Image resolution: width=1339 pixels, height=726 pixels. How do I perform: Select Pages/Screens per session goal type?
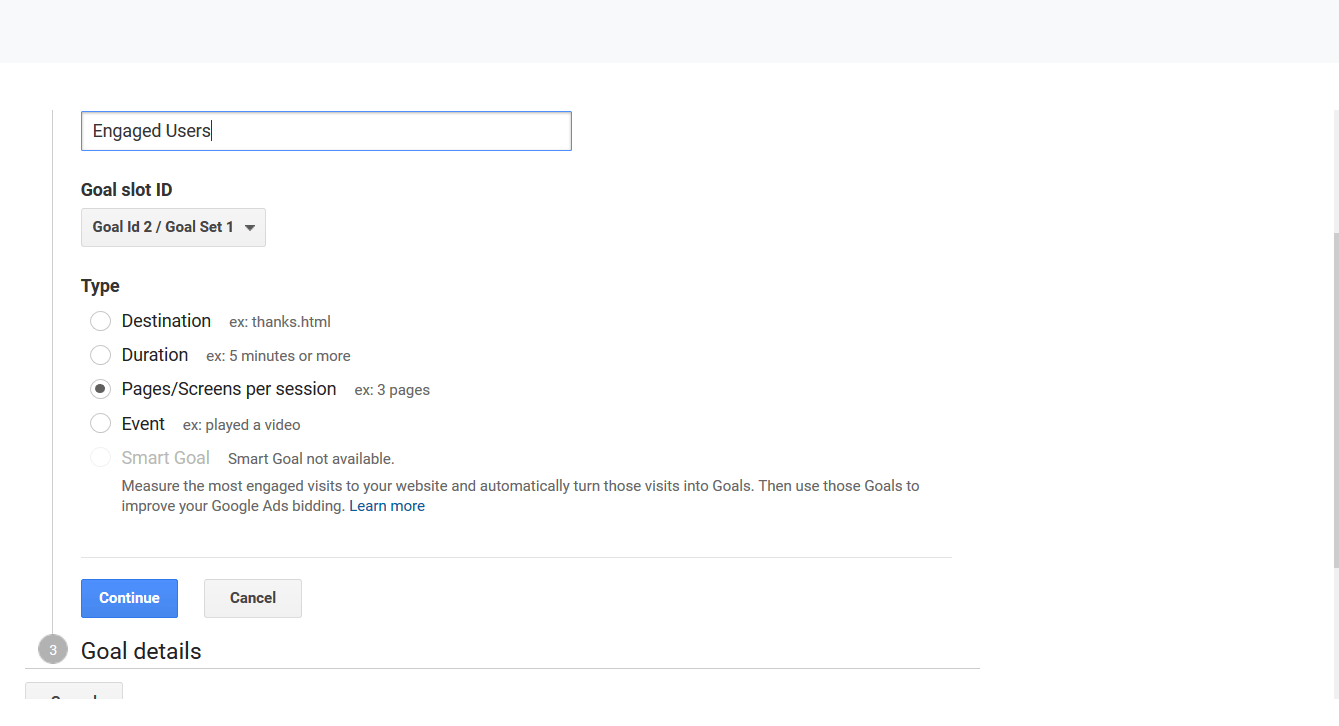coord(100,389)
